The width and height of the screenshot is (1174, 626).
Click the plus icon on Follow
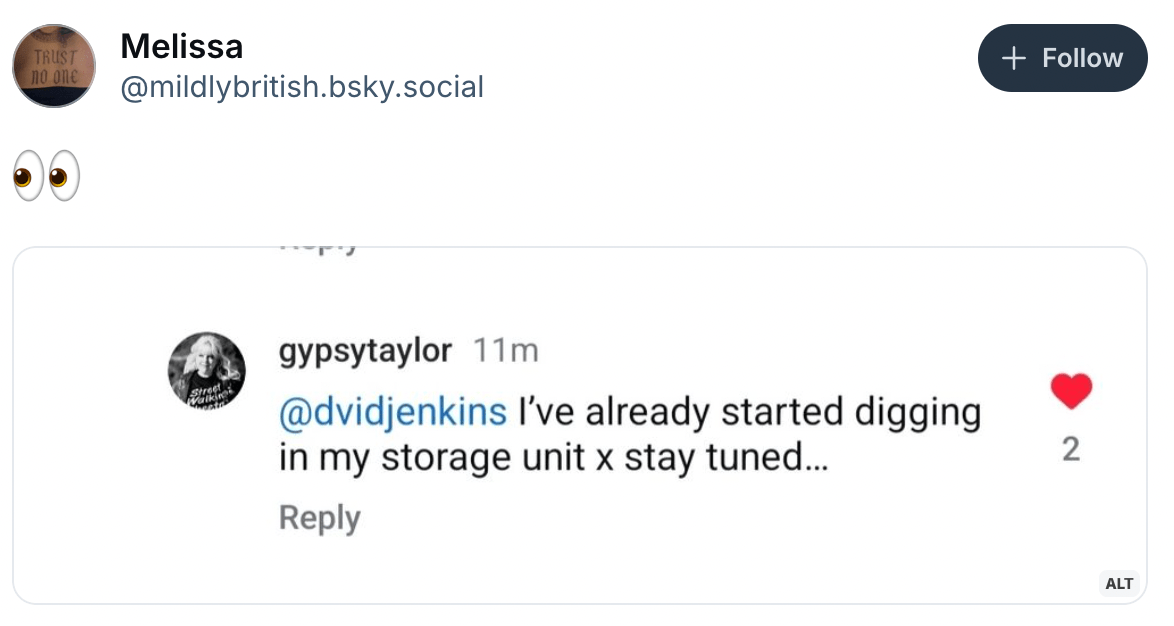tap(1014, 59)
